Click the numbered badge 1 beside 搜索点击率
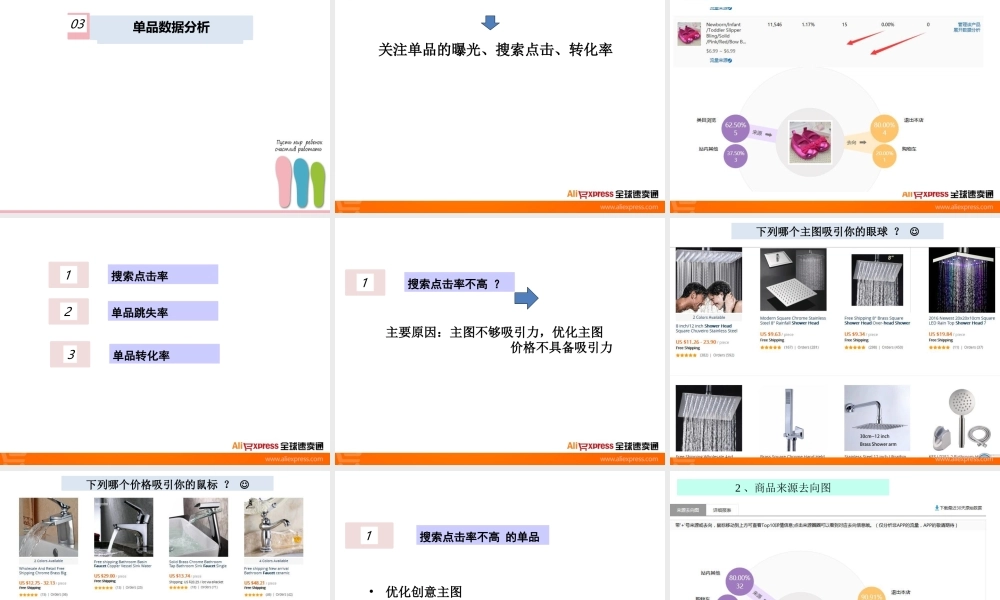Screen dimensions: 1000x600 [x=67, y=273]
